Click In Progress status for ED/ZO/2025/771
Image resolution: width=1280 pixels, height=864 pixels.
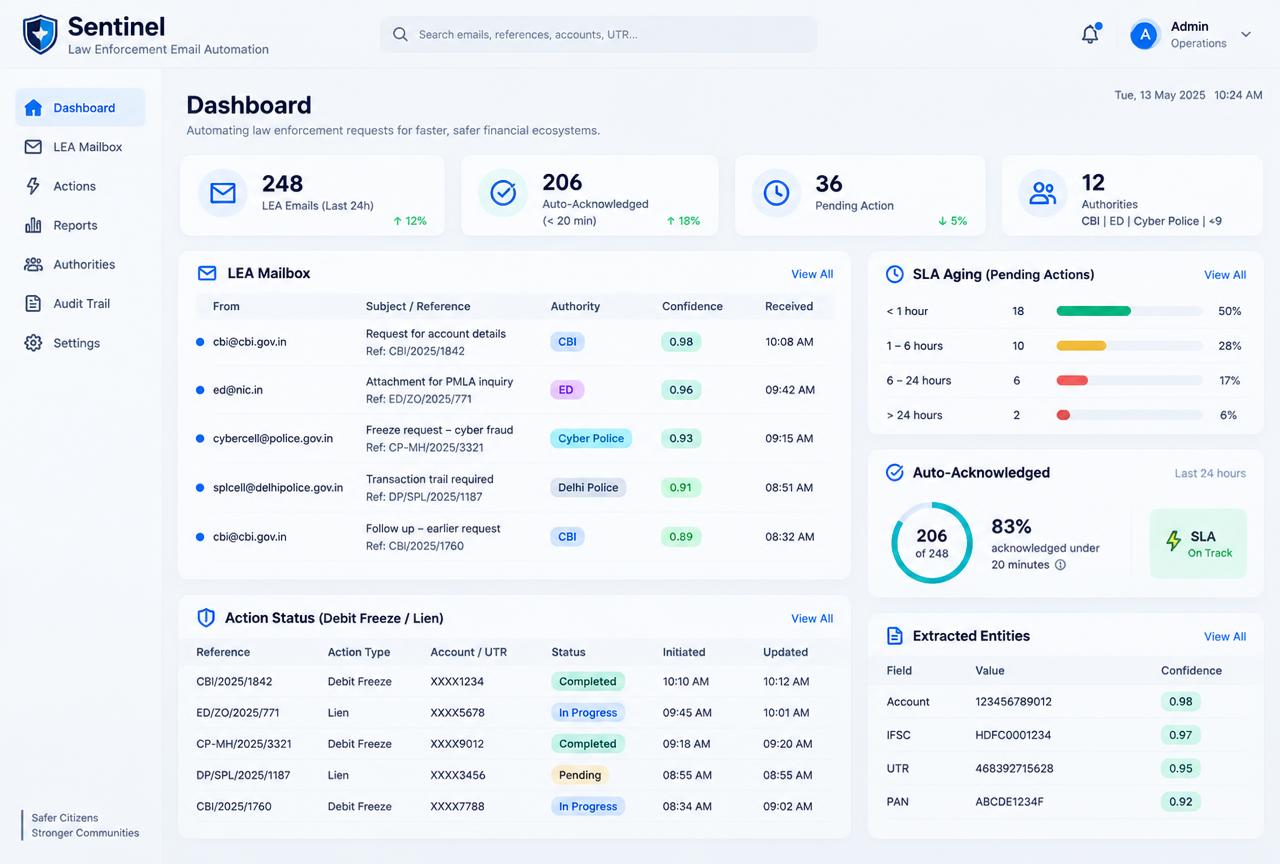tap(588, 713)
